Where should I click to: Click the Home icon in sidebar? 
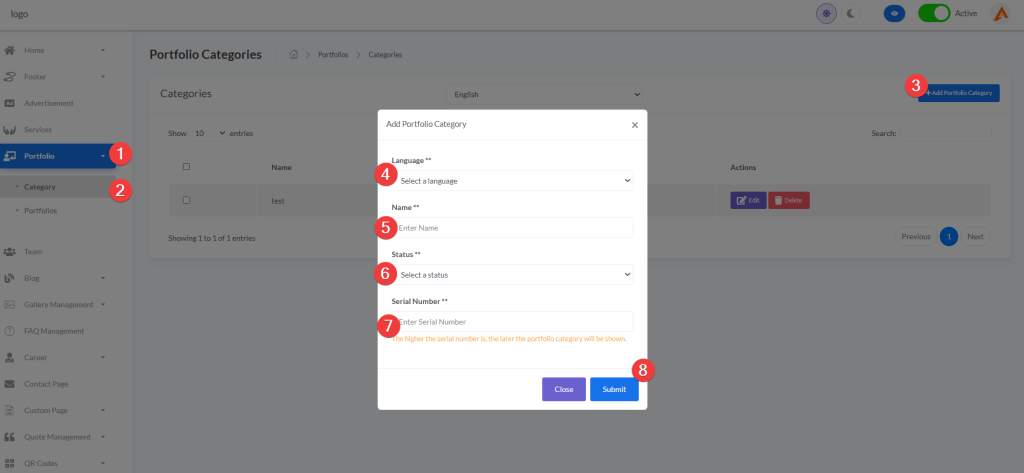[x=10, y=50]
